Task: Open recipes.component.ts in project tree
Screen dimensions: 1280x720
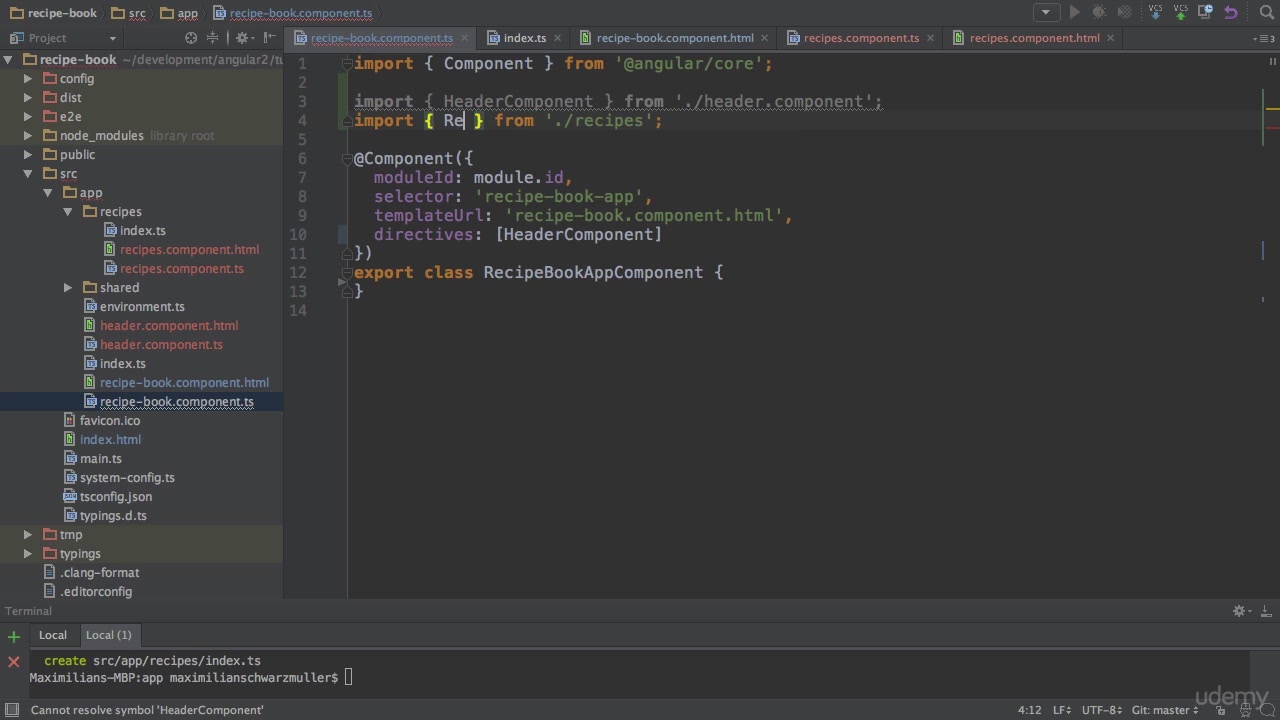Action: 181,269
